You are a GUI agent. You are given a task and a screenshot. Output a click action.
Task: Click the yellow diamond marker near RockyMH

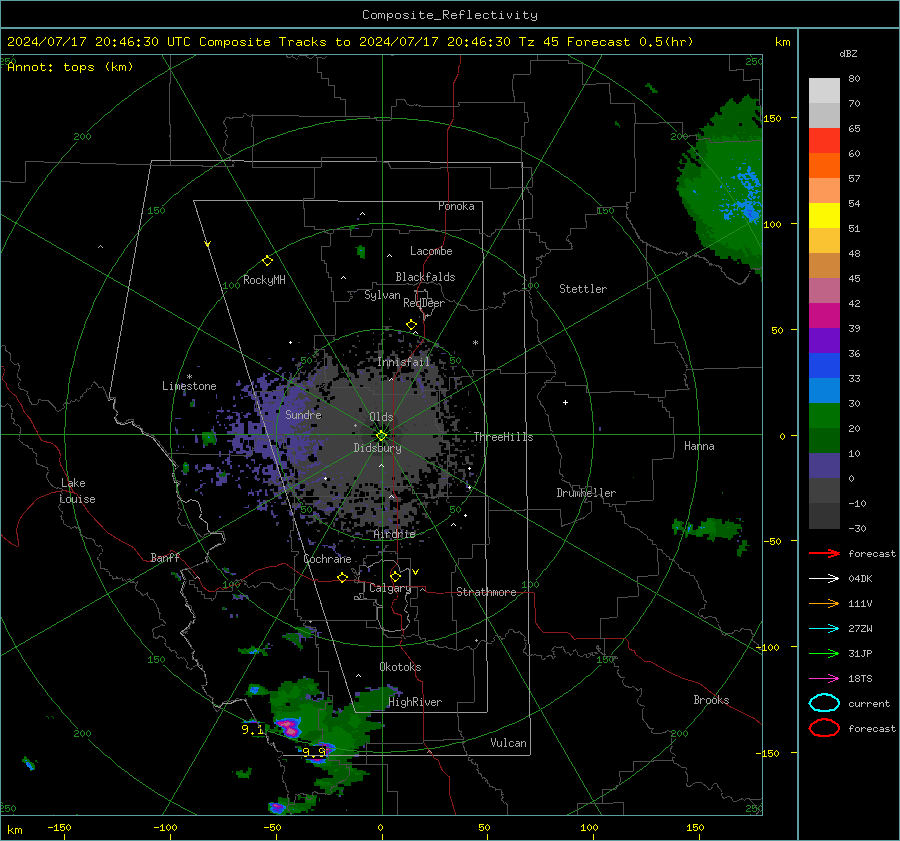pos(267,261)
